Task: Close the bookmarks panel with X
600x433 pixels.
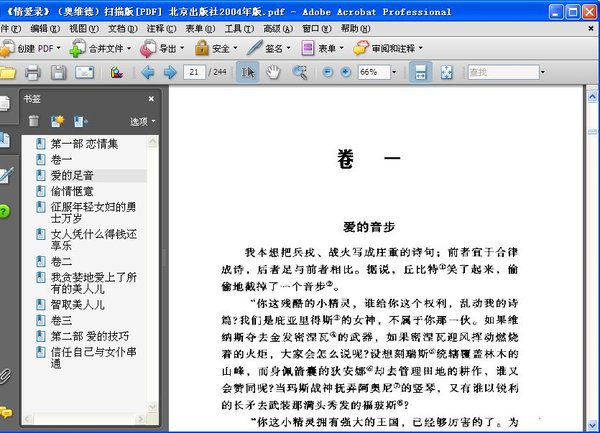Action: click(152, 98)
